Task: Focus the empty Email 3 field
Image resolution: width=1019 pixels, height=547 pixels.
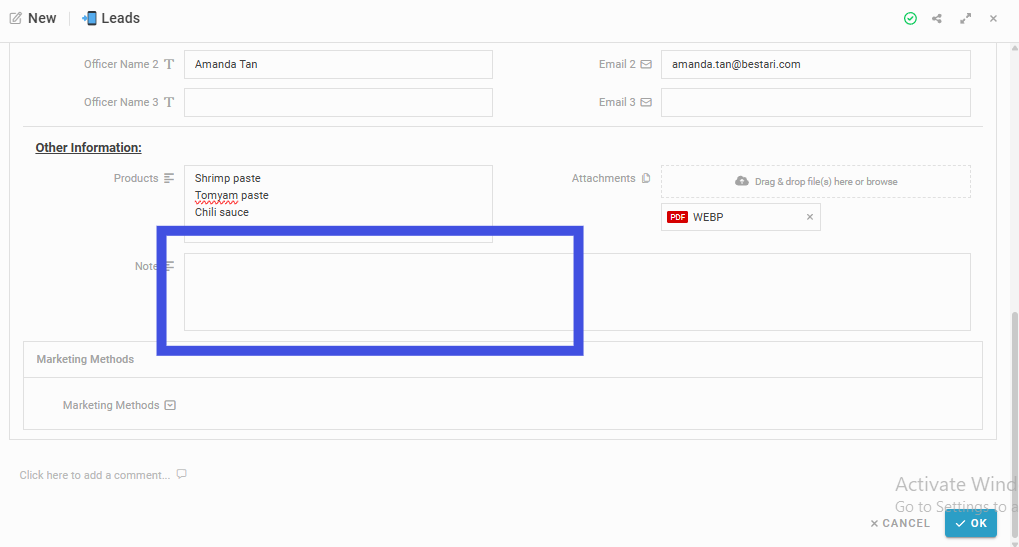Action: point(816,102)
